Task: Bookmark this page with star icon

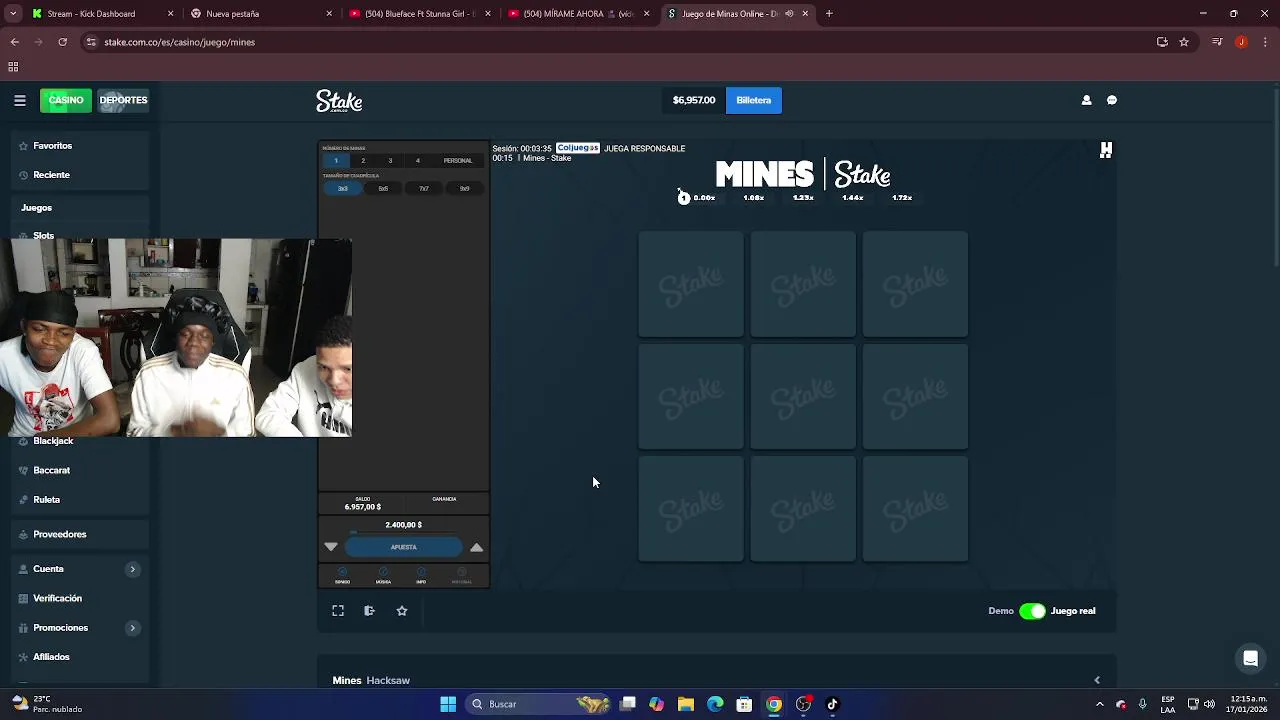Action: point(1184,42)
